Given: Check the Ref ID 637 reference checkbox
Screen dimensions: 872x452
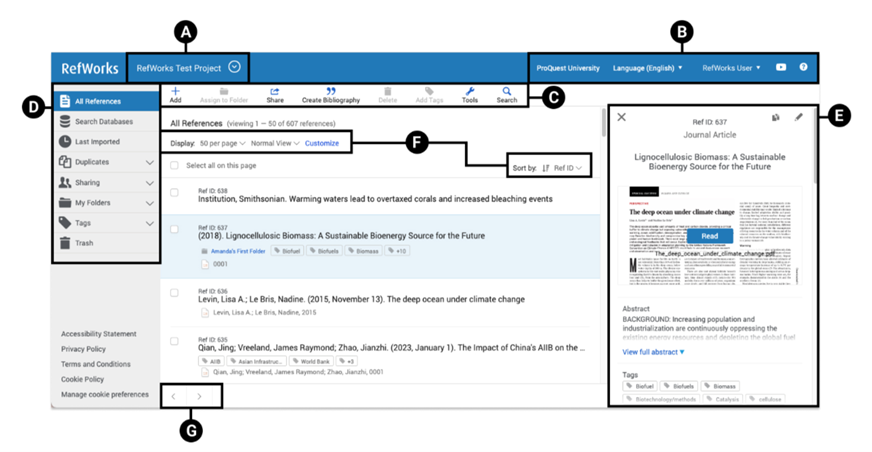Looking at the screenshot, I should point(174,229).
